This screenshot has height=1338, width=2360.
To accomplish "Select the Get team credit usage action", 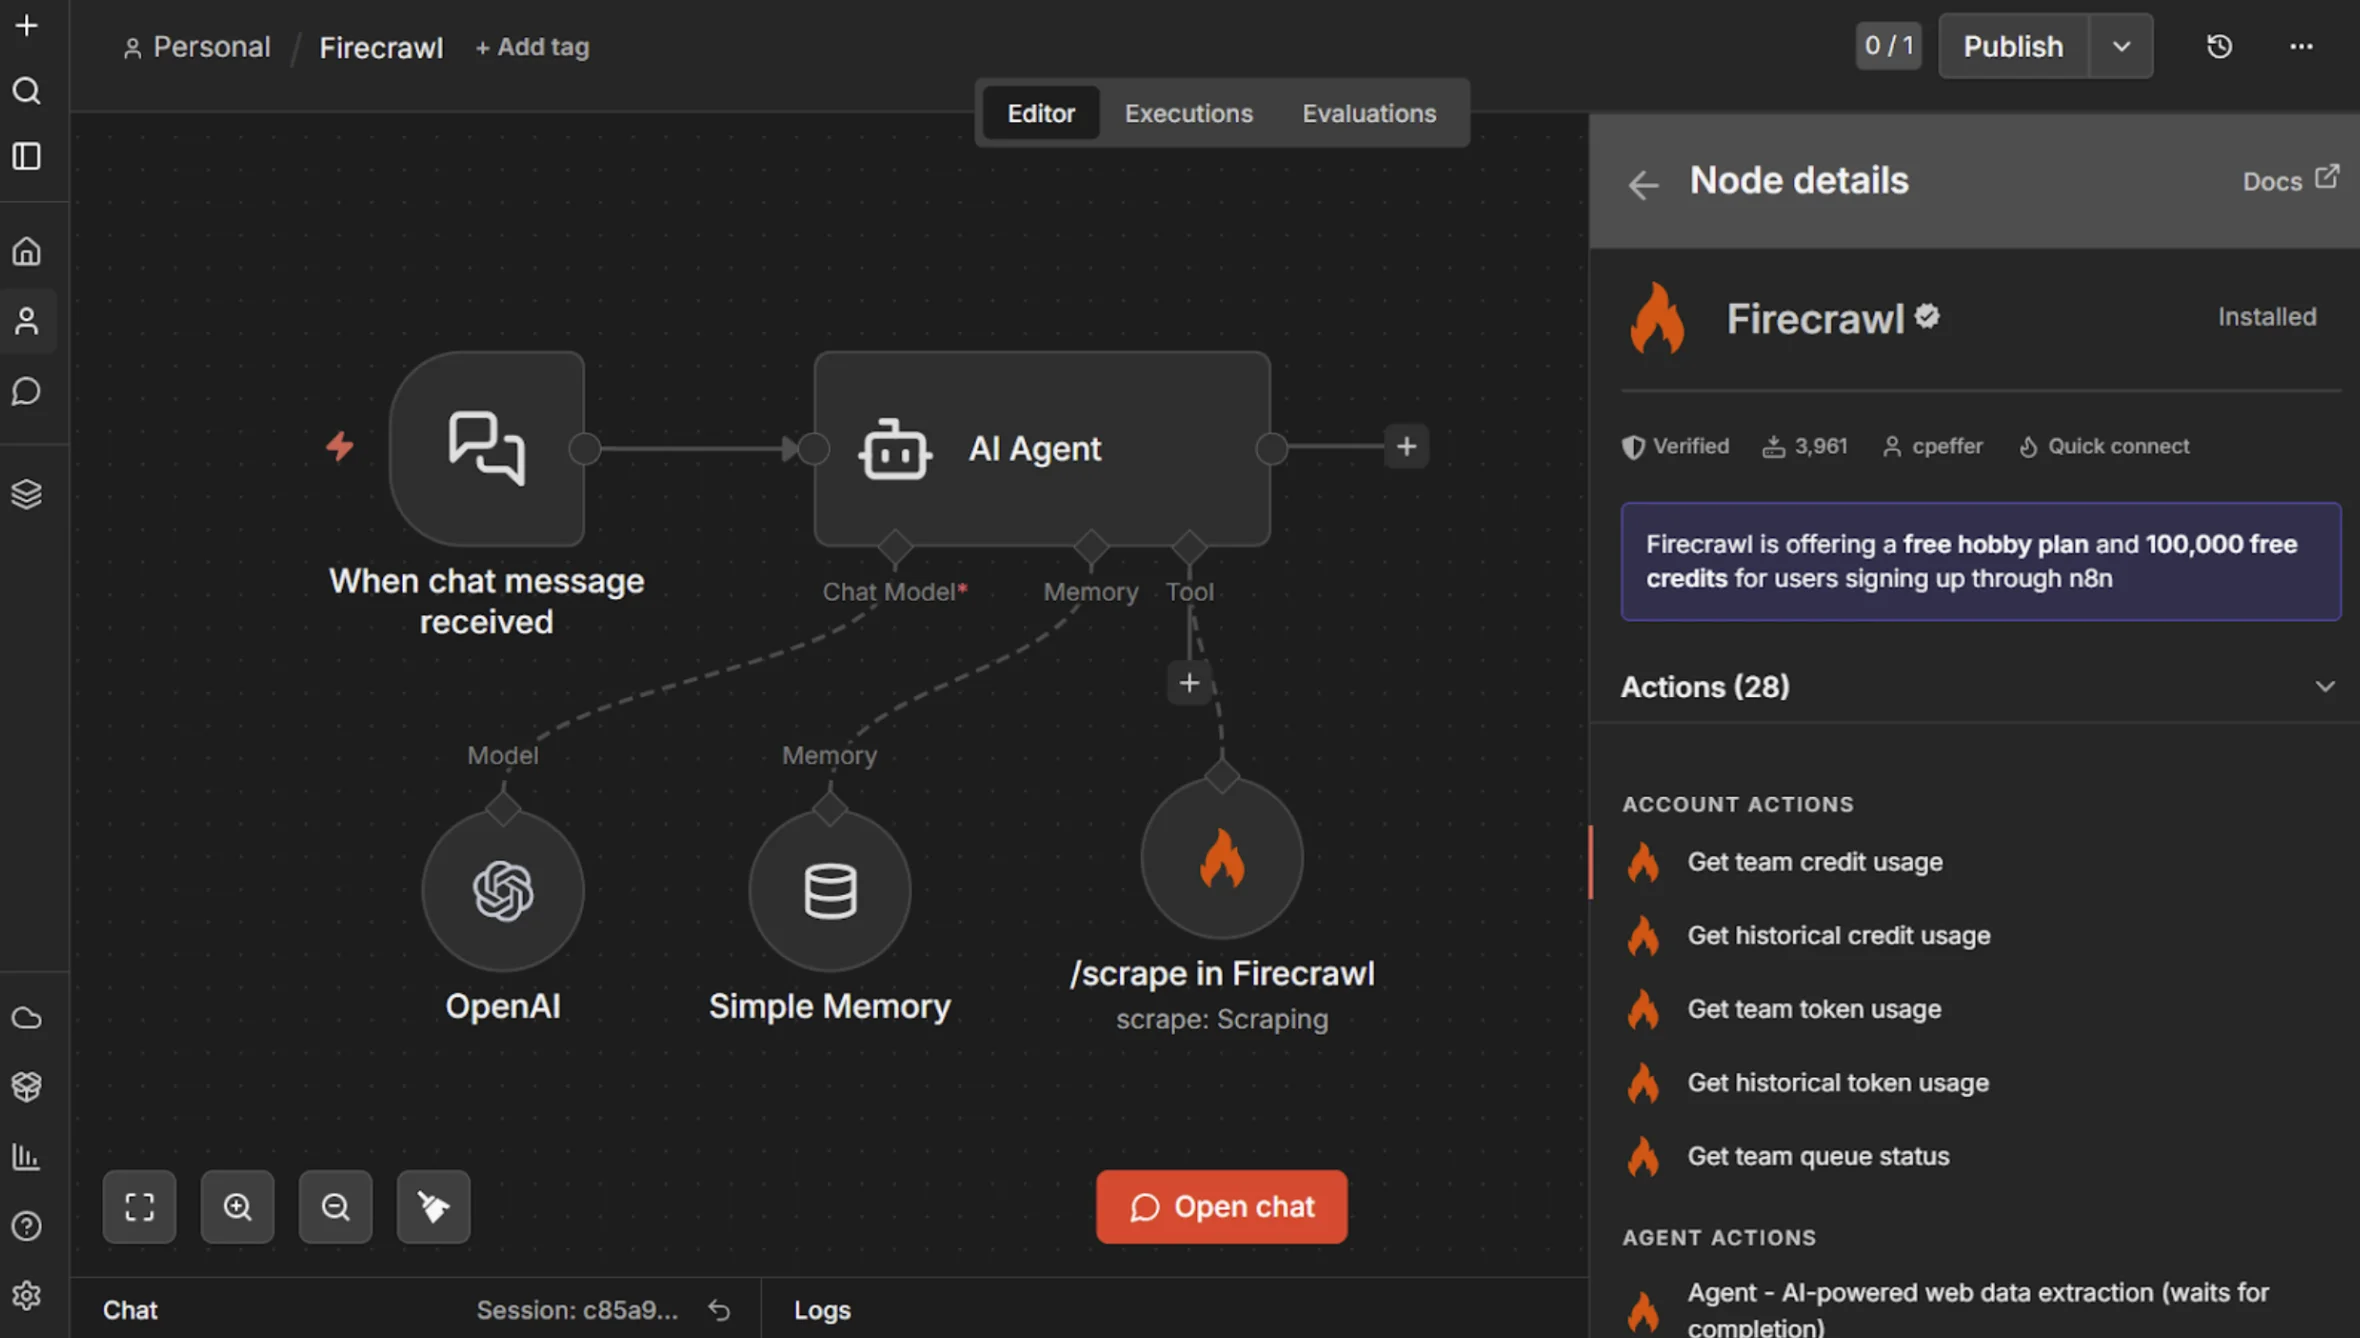I will [1815, 861].
